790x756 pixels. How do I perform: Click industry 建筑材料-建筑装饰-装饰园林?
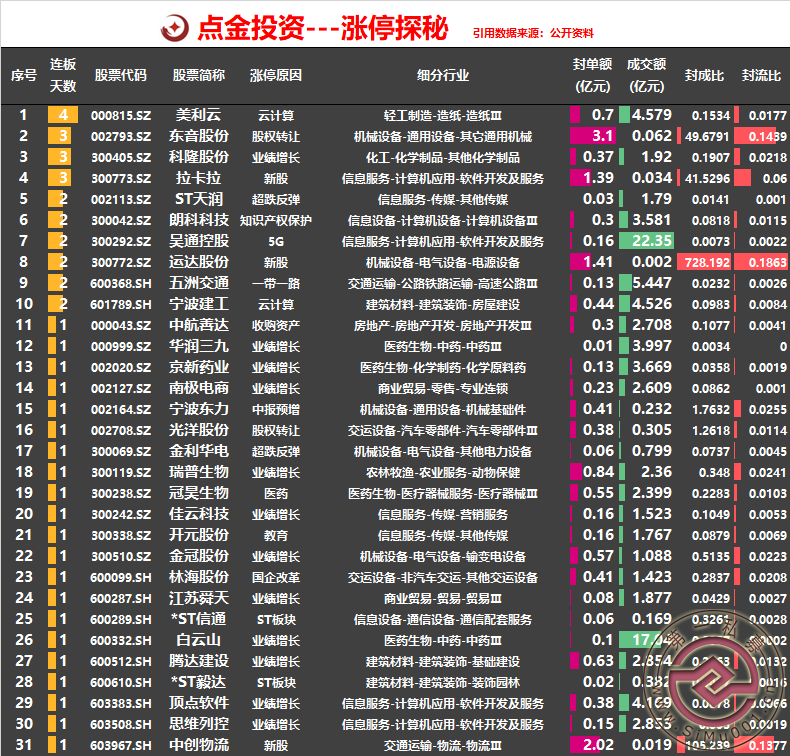click(443, 683)
